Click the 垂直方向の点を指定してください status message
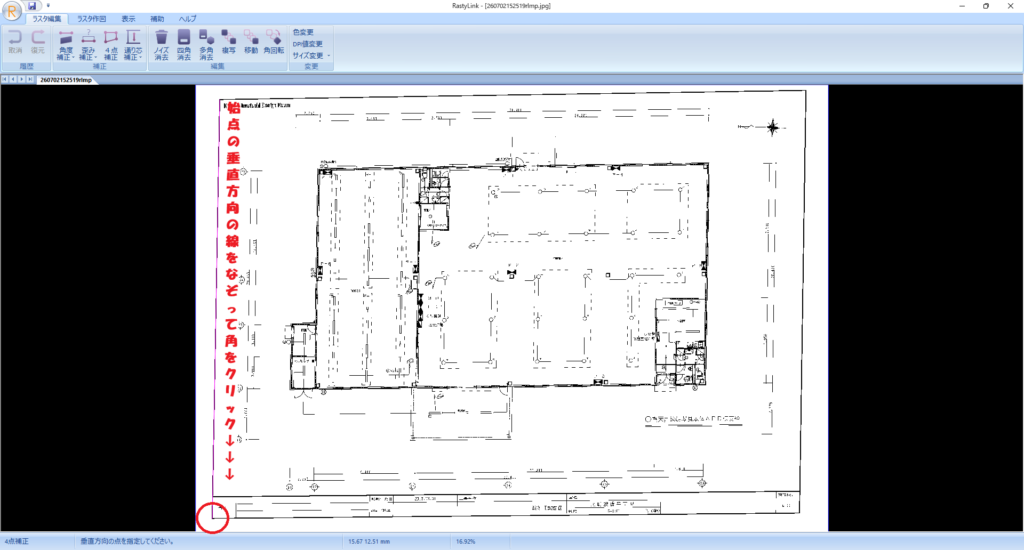Viewport: 1024px width, 550px height. [x=127, y=542]
